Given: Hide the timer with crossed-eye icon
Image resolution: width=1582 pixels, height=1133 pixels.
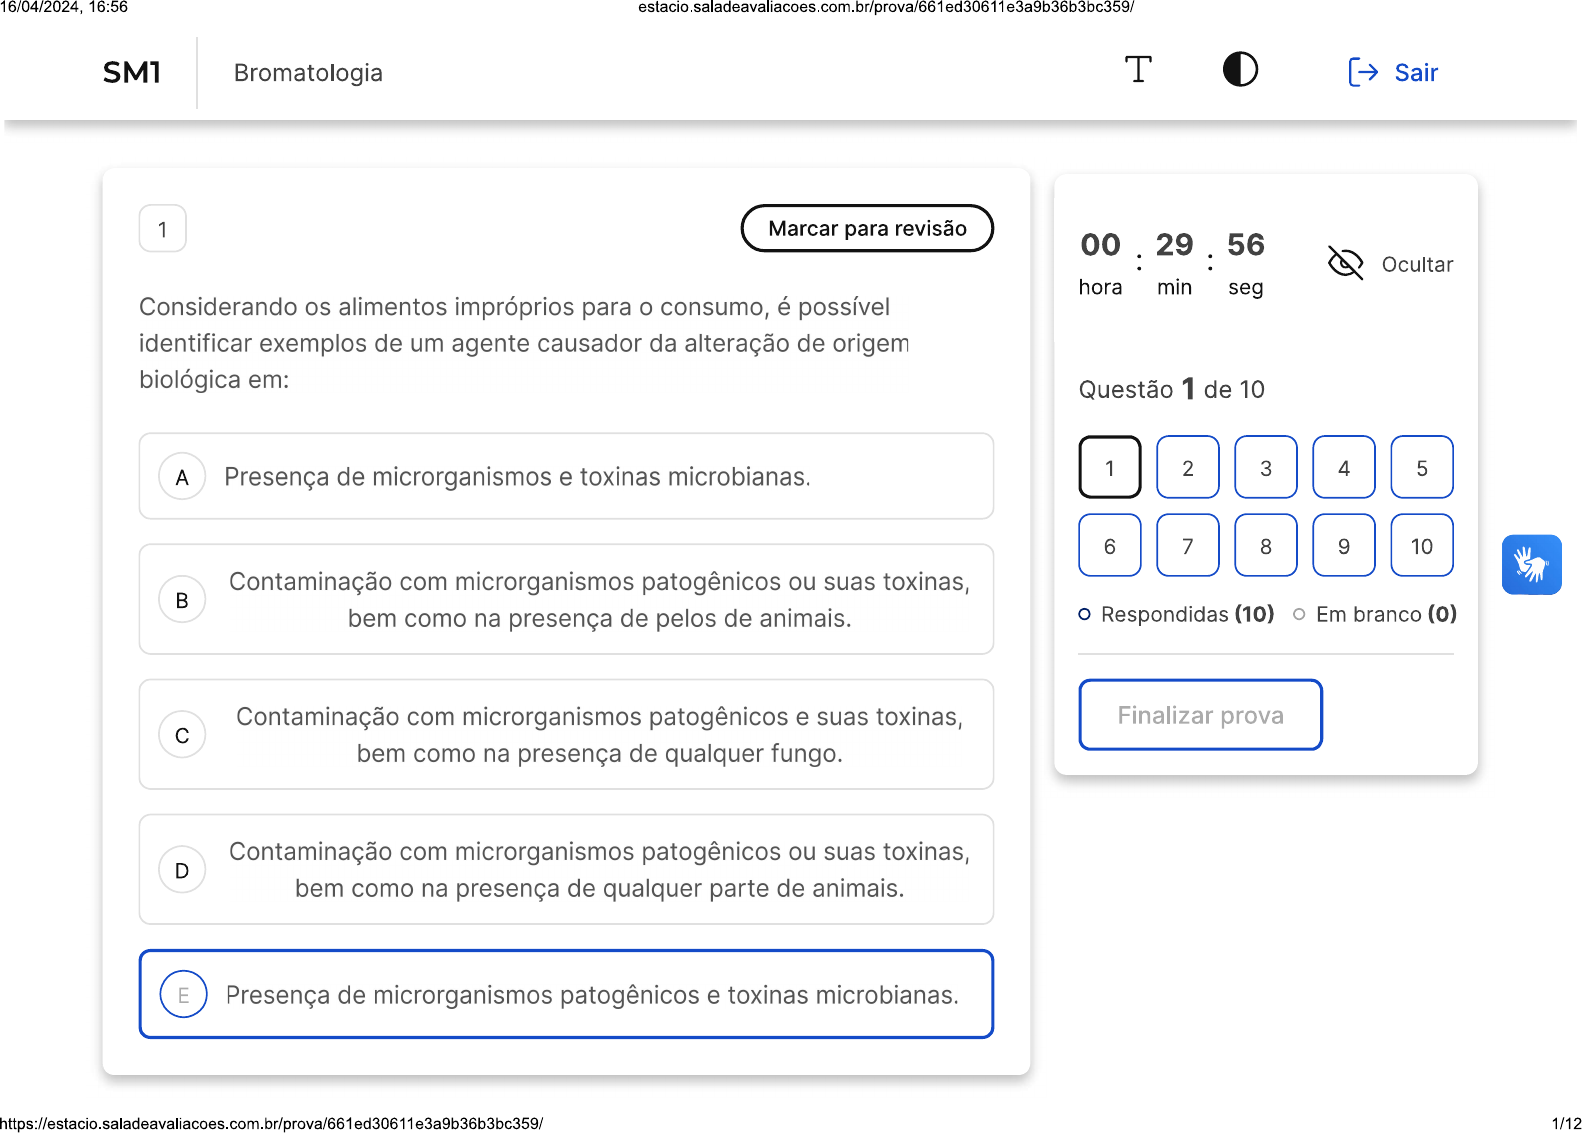Looking at the screenshot, I should [x=1345, y=263].
